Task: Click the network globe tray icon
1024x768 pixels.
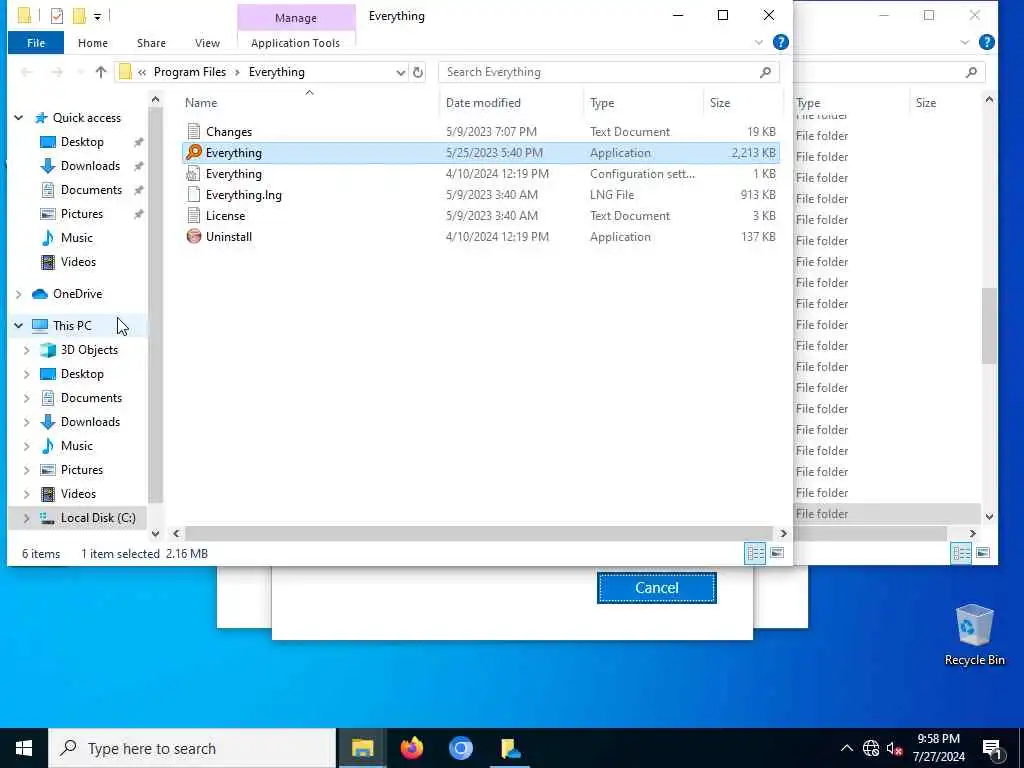Action: [x=871, y=748]
